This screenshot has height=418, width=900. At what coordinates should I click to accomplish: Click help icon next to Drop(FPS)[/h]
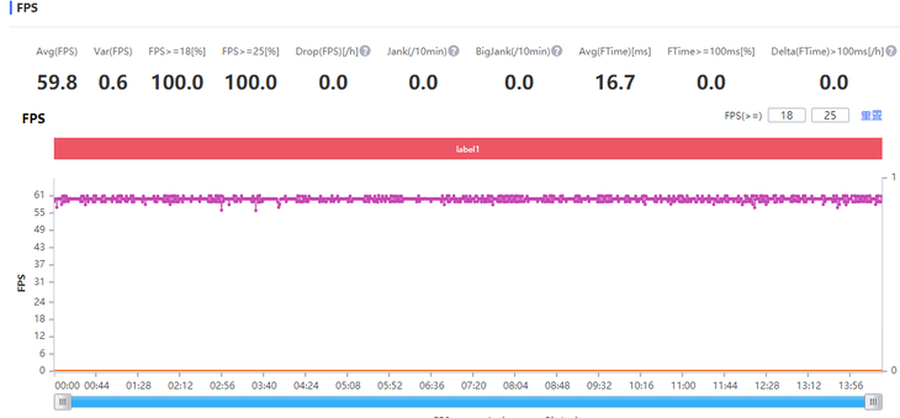pyautogui.click(x=365, y=51)
